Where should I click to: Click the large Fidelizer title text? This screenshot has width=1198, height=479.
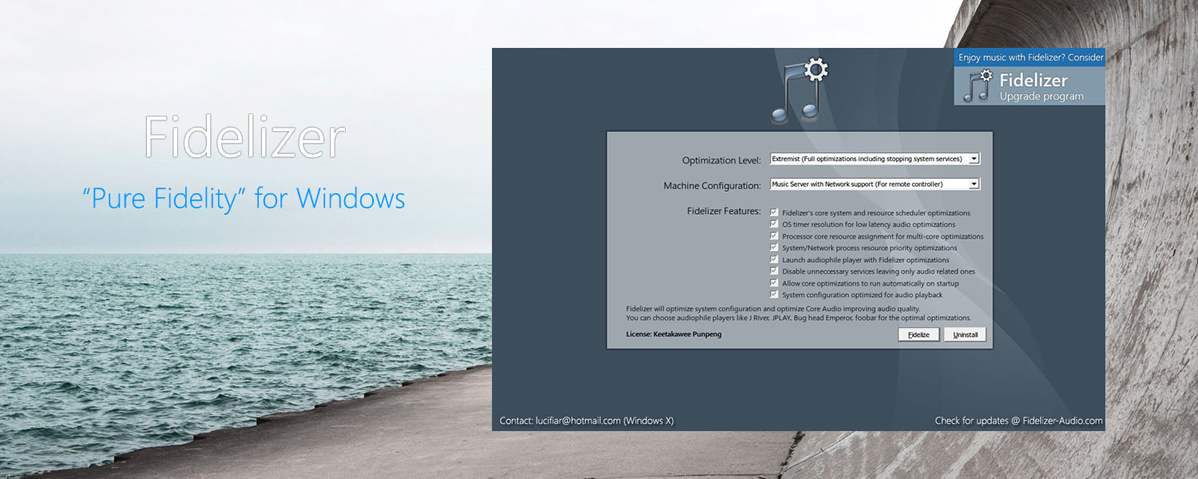tap(244, 138)
